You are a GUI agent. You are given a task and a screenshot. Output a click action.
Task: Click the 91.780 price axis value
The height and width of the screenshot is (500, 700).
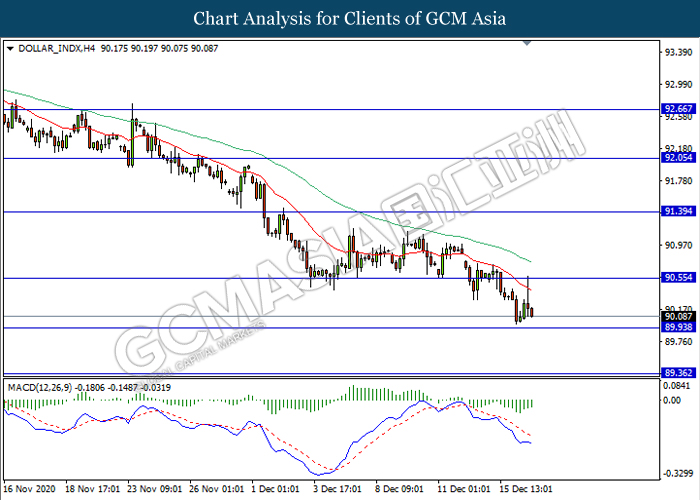(x=679, y=181)
